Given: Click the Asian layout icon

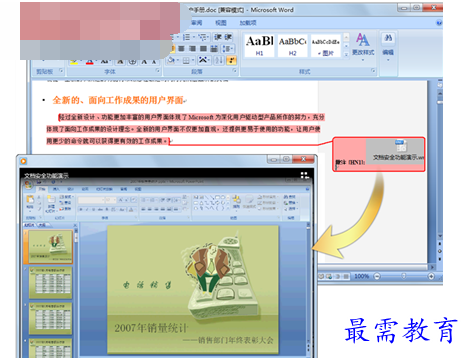Looking at the screenshot, I should coord(204,60).
